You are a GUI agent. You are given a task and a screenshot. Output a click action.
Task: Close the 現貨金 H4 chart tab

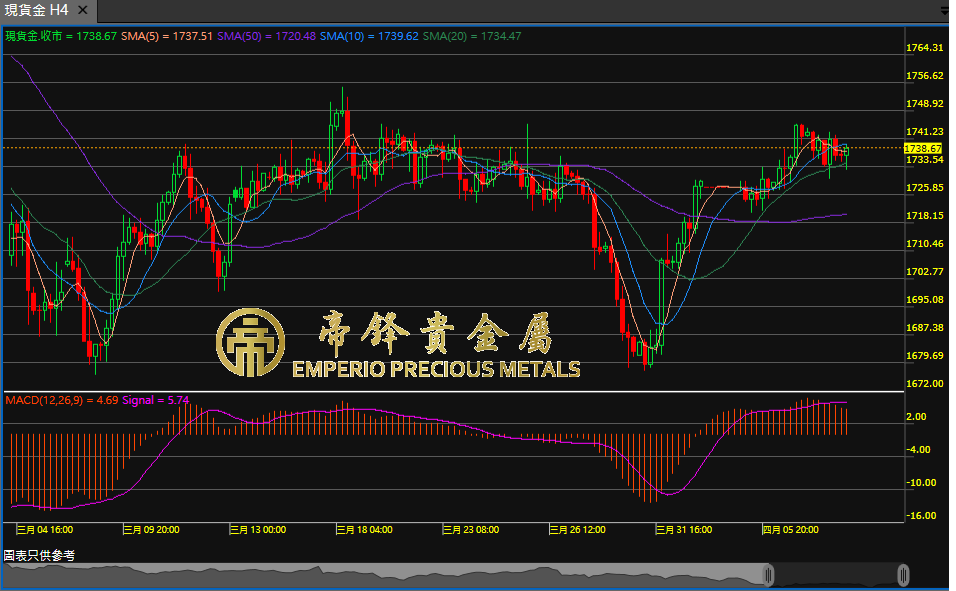point(83,10)
